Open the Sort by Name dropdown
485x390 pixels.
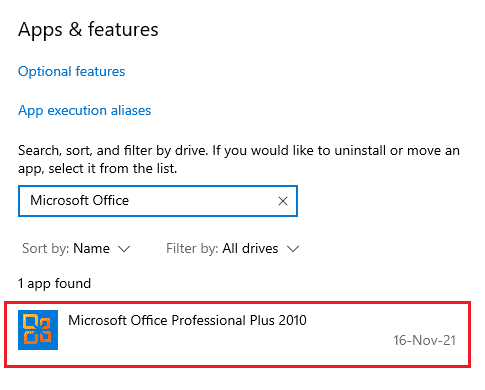point(76,249)
